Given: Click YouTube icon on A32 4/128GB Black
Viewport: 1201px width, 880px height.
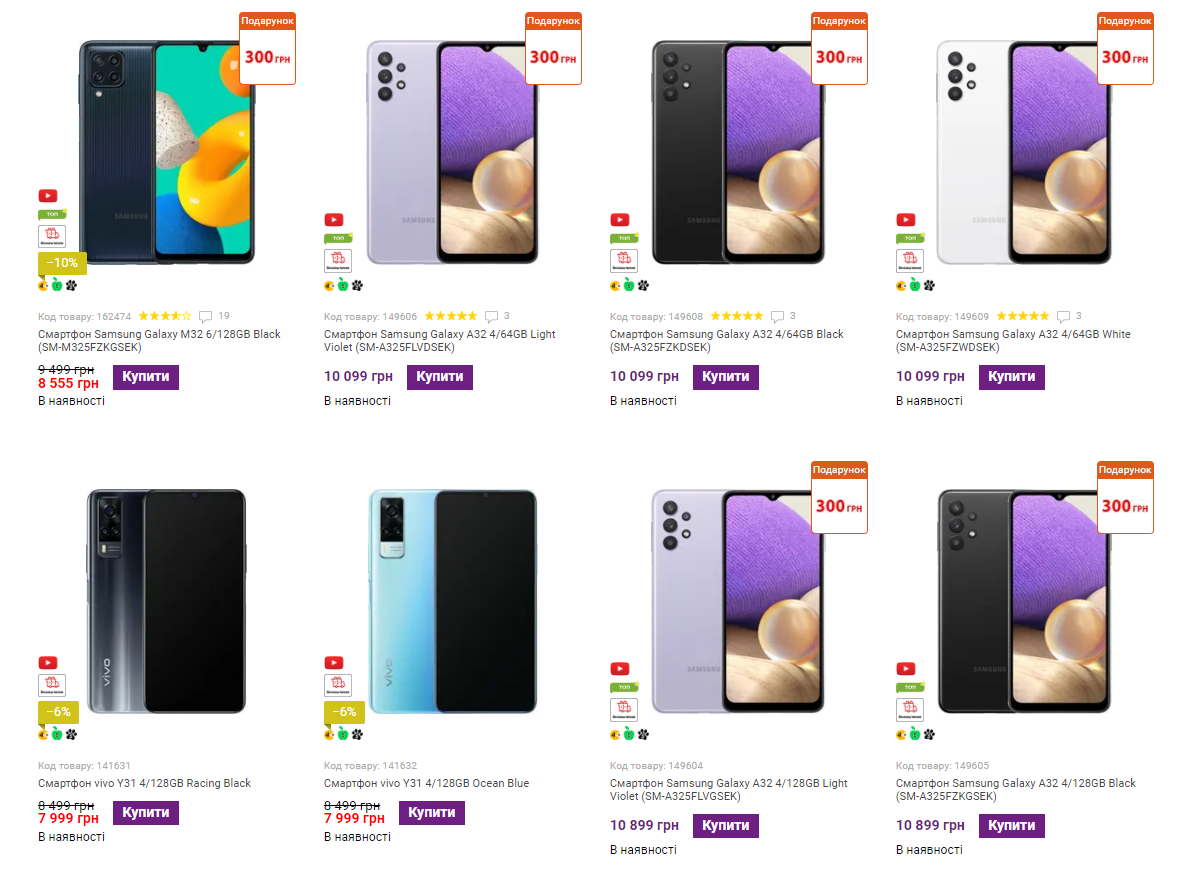Looking at the screenshot, I should point(906,669).
